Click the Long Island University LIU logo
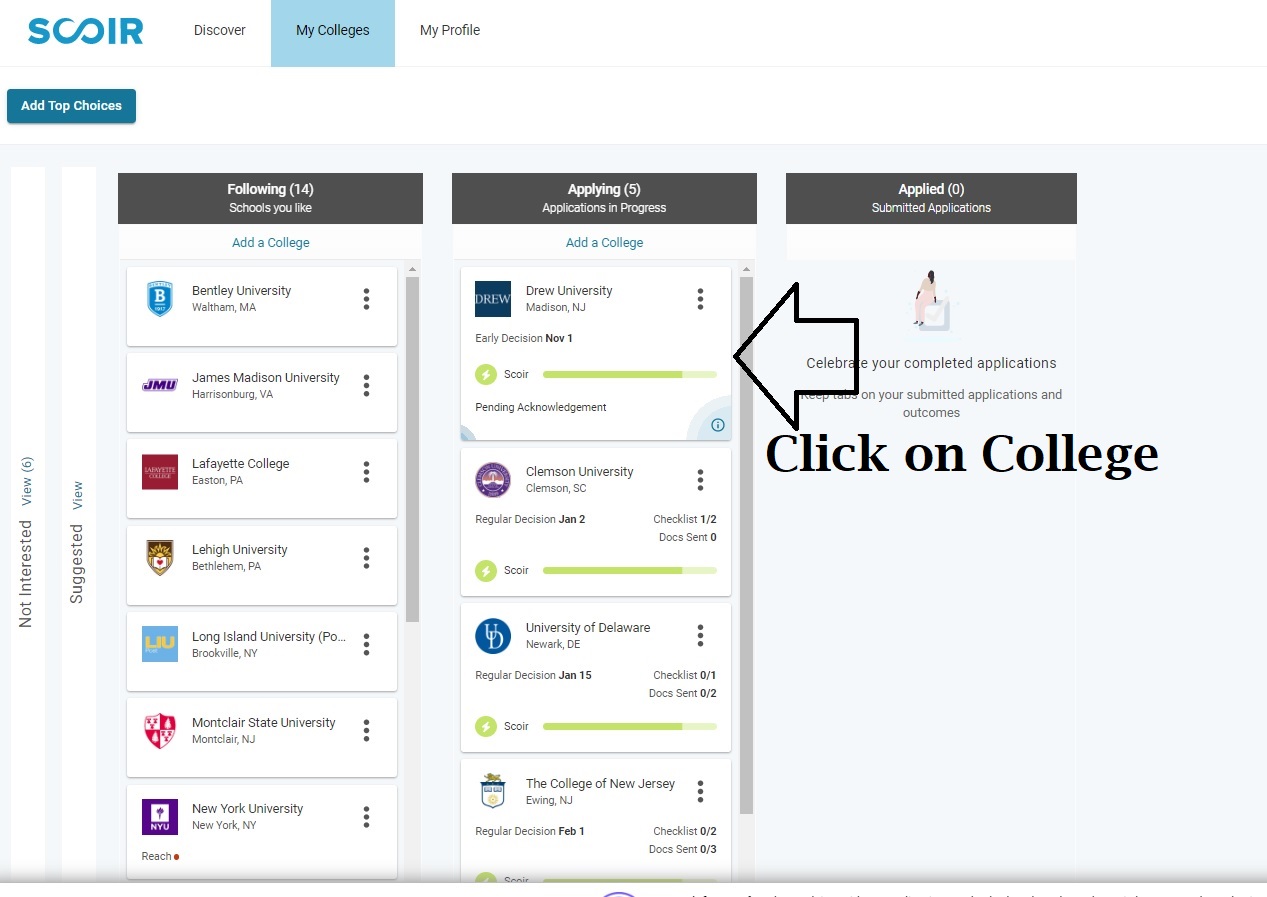The image size is (1267, 897). [160, 644]
